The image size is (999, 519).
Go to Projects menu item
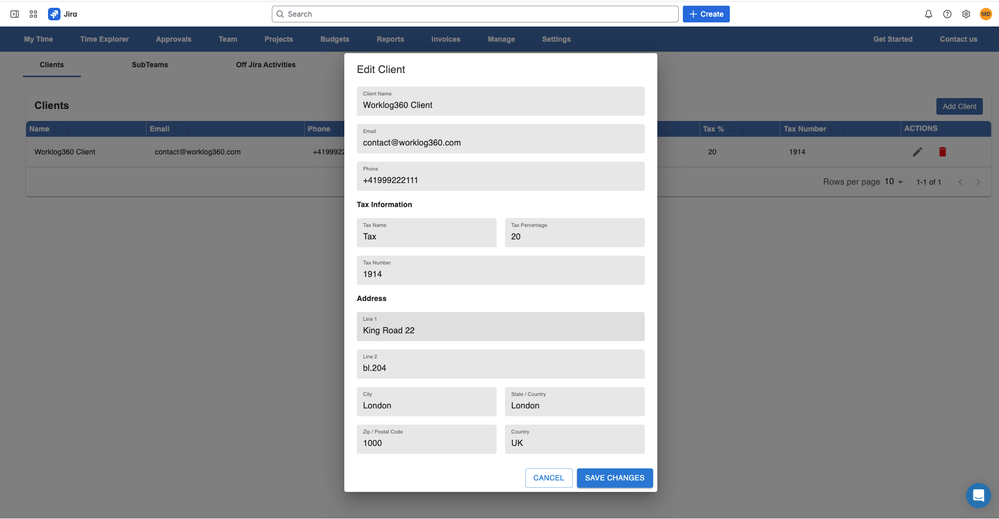click(x=278, y=39)
